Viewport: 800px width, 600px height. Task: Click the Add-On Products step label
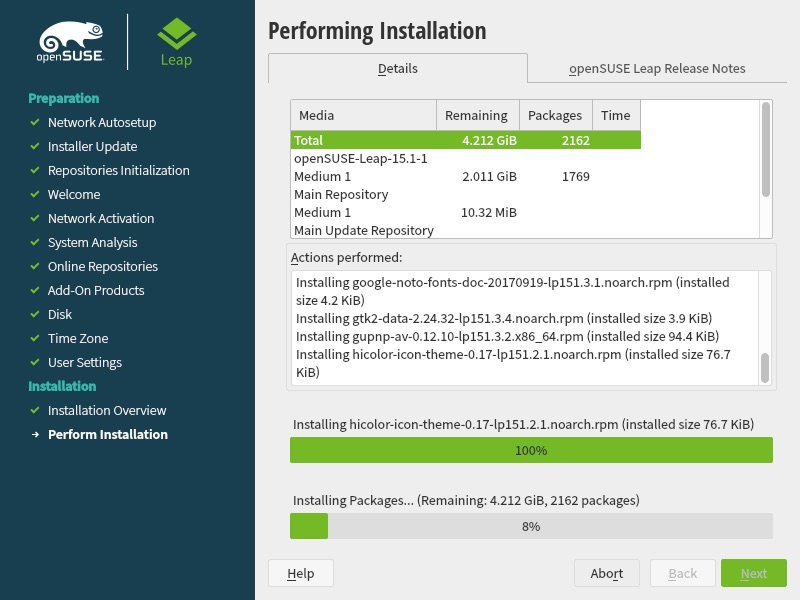click(x=96, y=290)
